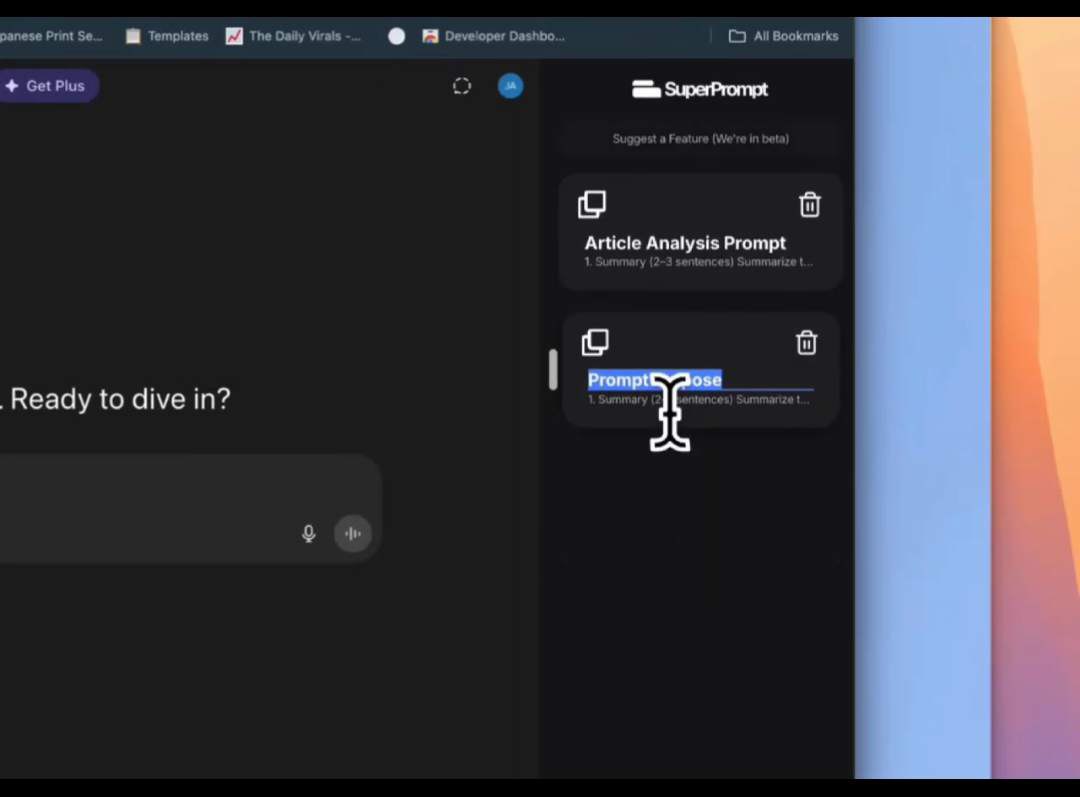Viewport: 1080px width, 797px height.
Task: Open The Daily Virals bookmark
Action: click(294, 36)
